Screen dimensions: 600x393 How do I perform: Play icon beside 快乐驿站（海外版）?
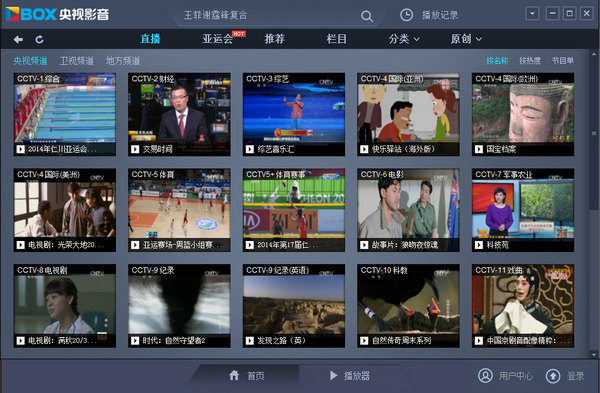coord(364,149)
